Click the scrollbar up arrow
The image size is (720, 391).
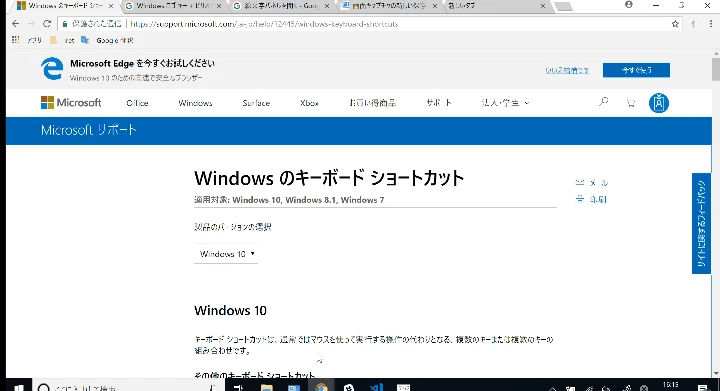716,54
